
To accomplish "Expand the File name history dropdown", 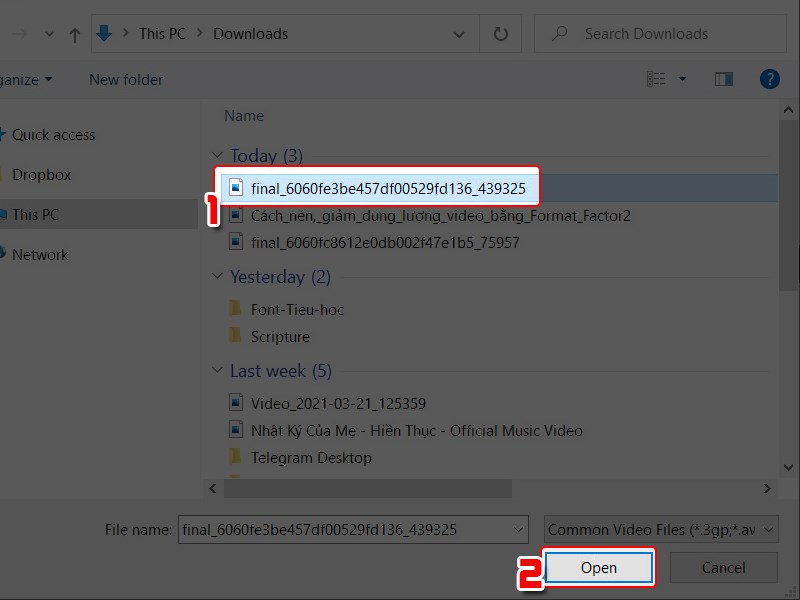I will pyautogui.click(x=517, y=530).
